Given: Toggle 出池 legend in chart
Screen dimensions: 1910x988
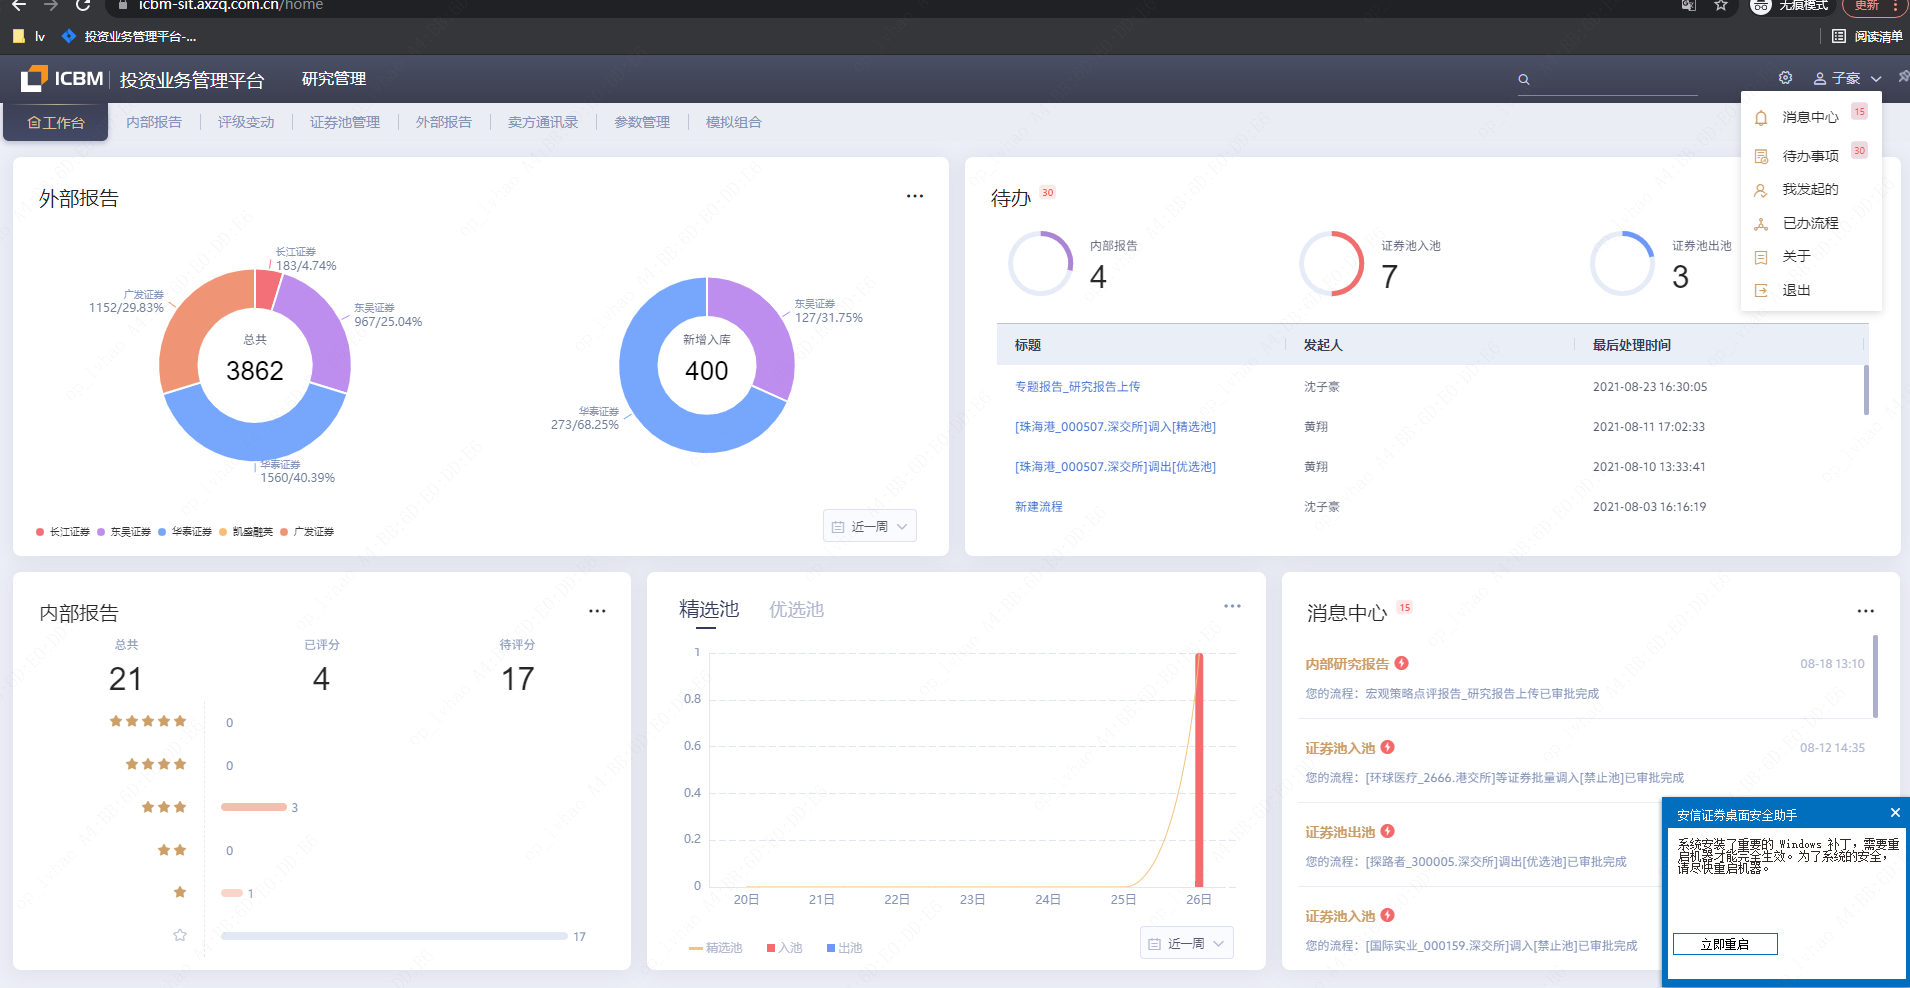Looking at the screenshot, I should point(844,948).
